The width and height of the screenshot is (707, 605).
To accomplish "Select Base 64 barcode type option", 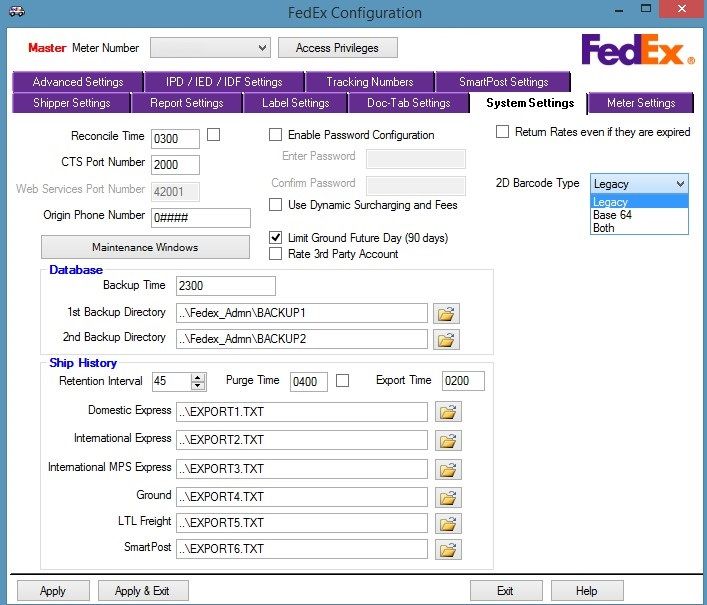I will pos(639,215).
